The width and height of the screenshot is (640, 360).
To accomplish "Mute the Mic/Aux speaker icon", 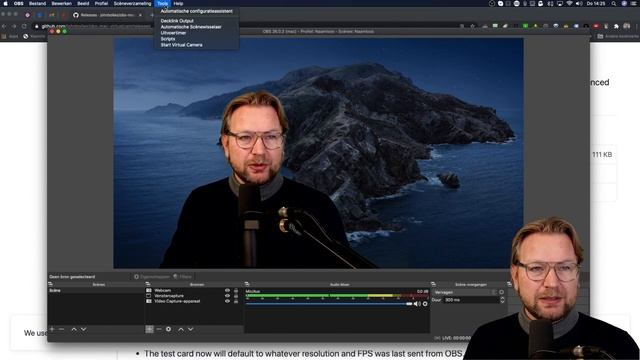I will coord(417,304).
